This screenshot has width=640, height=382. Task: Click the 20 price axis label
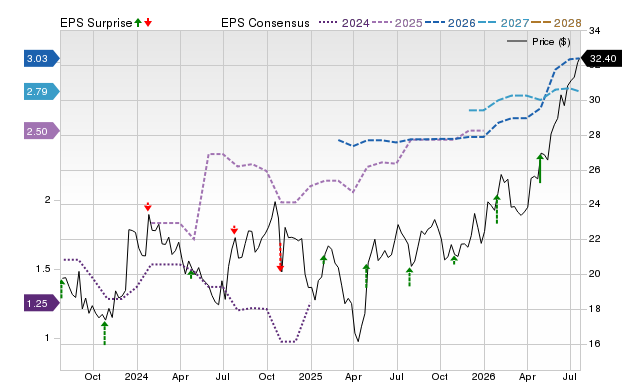pyautogui.click(x=595, y=274)
